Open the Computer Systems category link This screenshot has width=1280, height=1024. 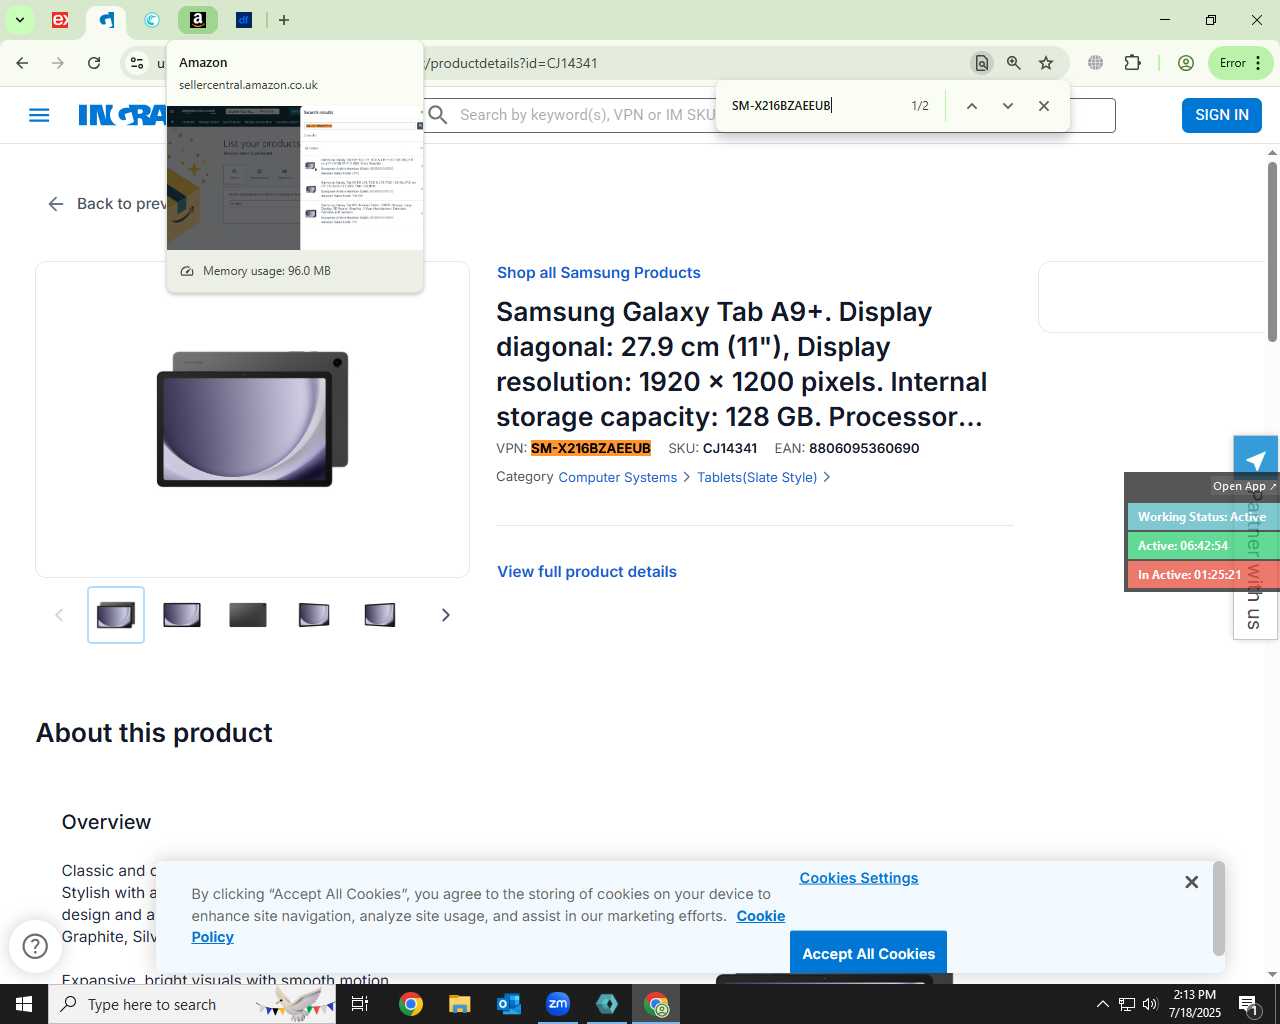tap(617, 477)
